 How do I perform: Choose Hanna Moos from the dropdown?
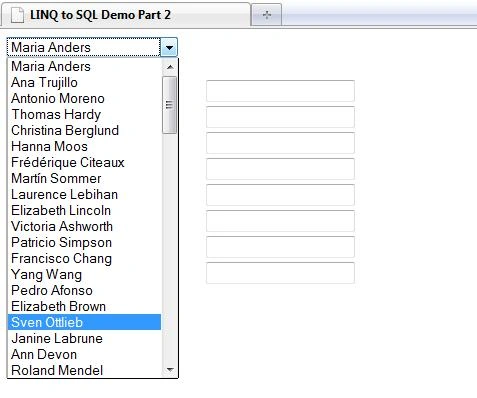84,146
